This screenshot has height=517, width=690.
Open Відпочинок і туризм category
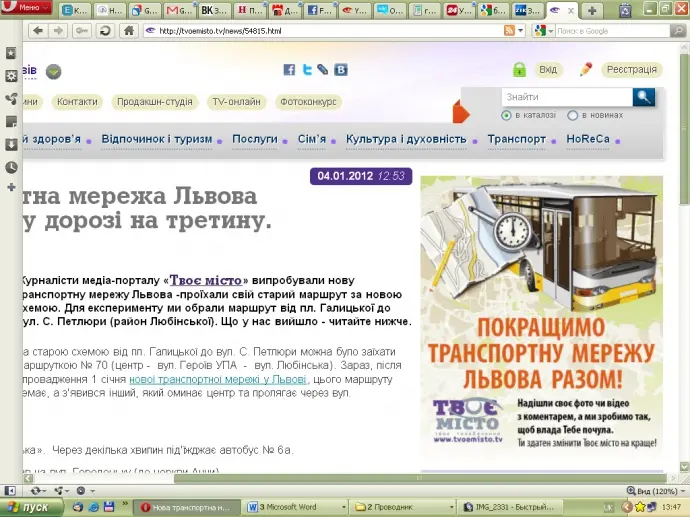coord(157,139)
